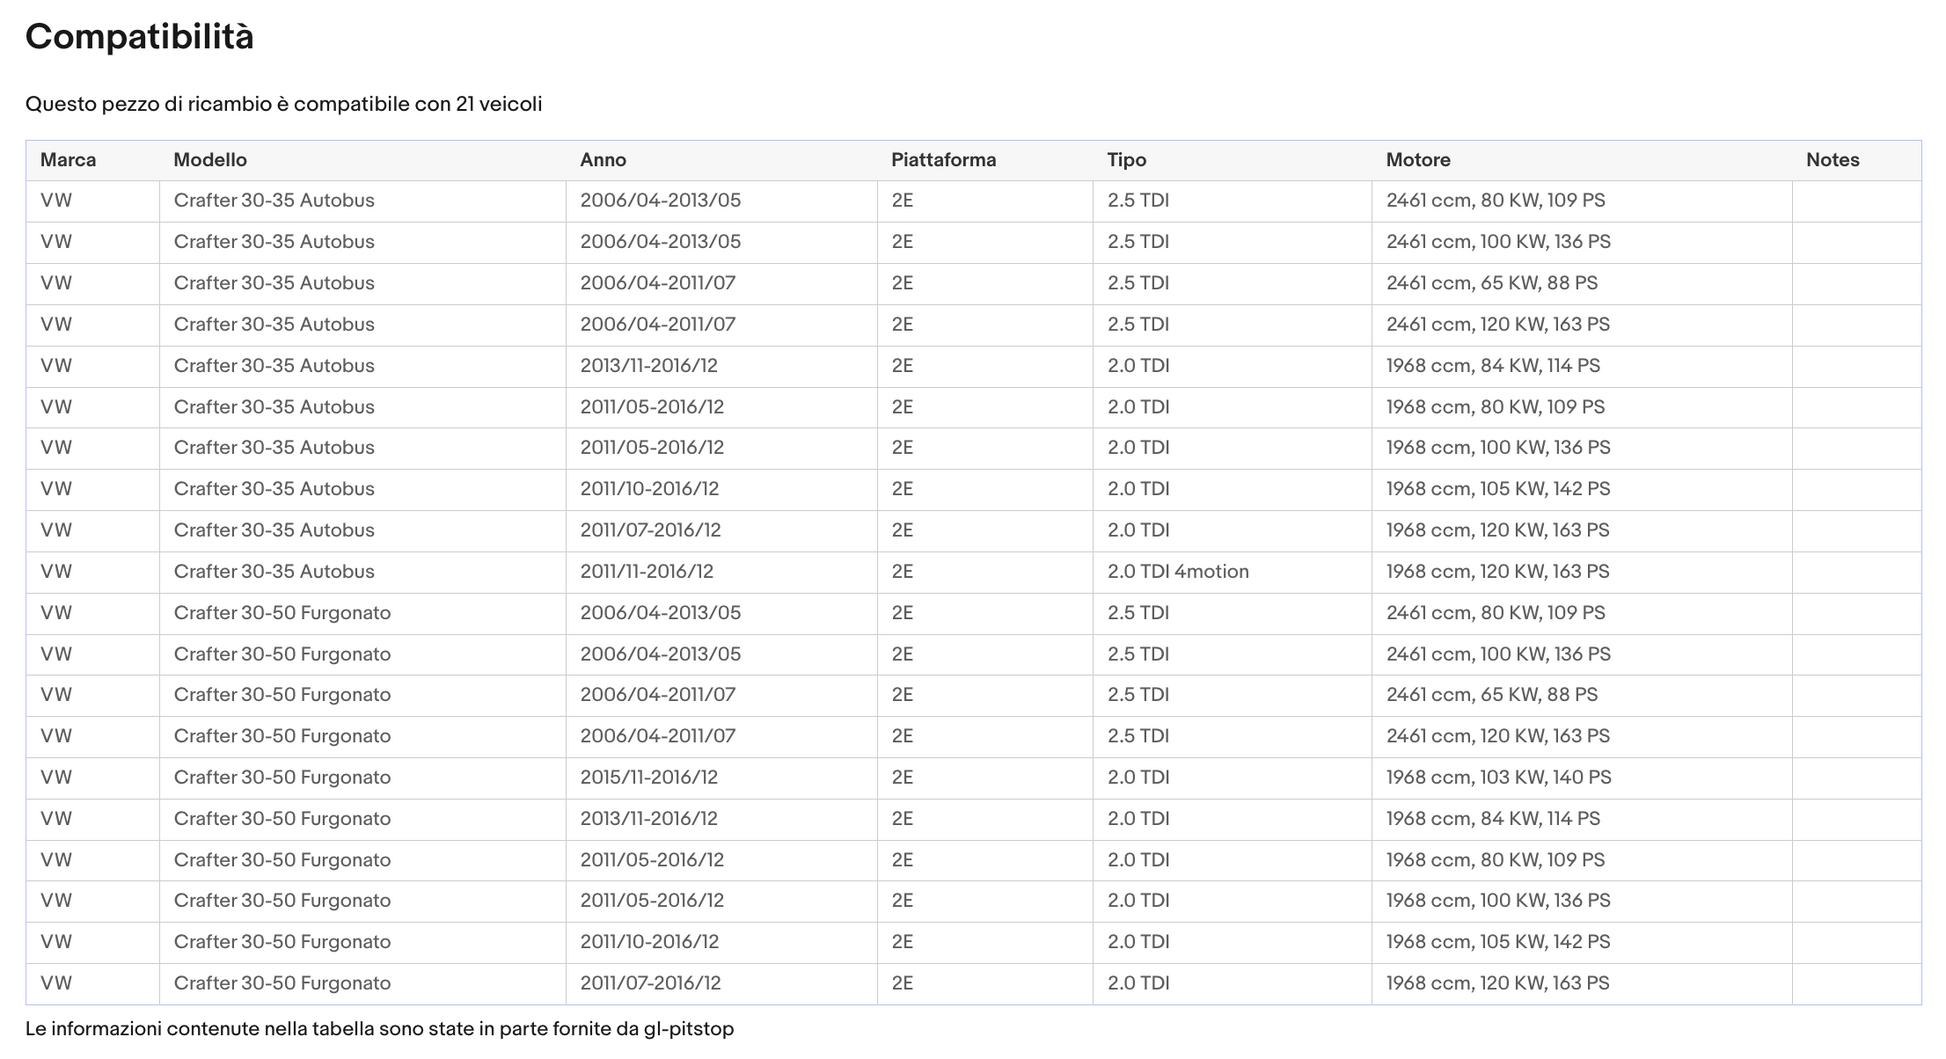The image size is (1946, 1059).
Task: Click VW brand cell in the first row
Action: click(x=56, y=201)
